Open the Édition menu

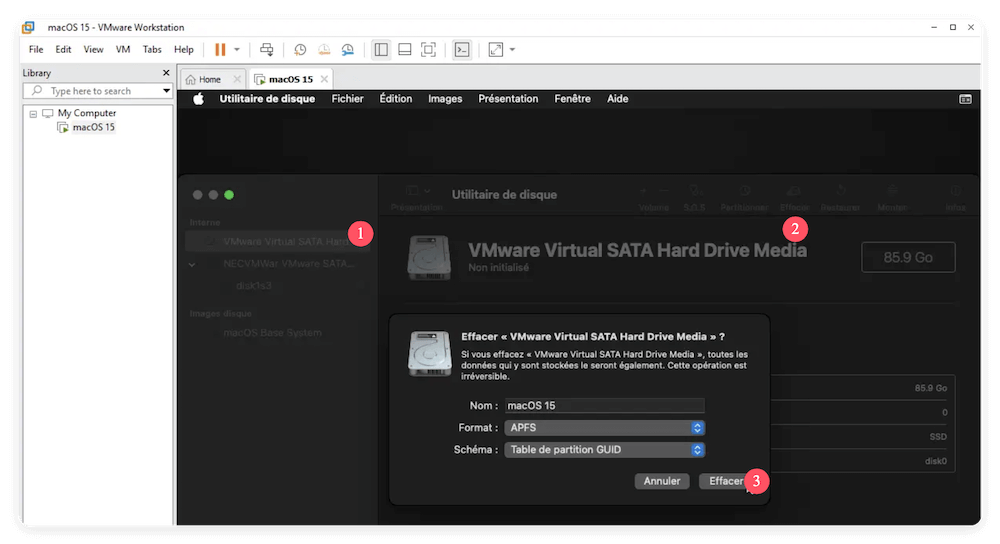point(395,99)
